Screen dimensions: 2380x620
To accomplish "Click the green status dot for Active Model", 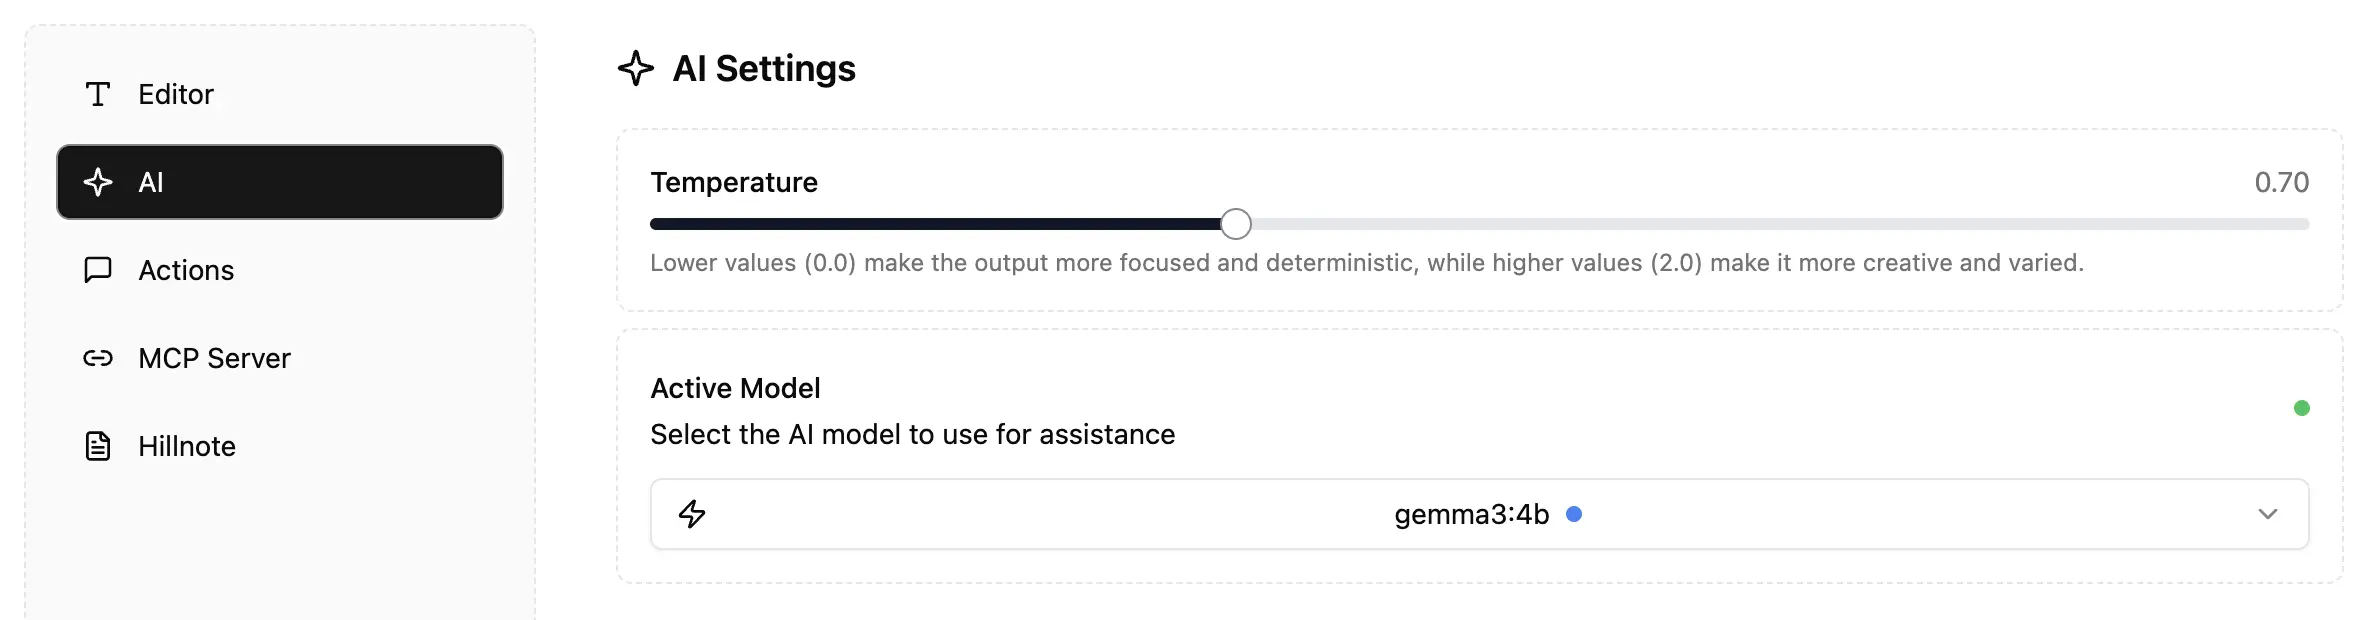I will click(2301, 408).
